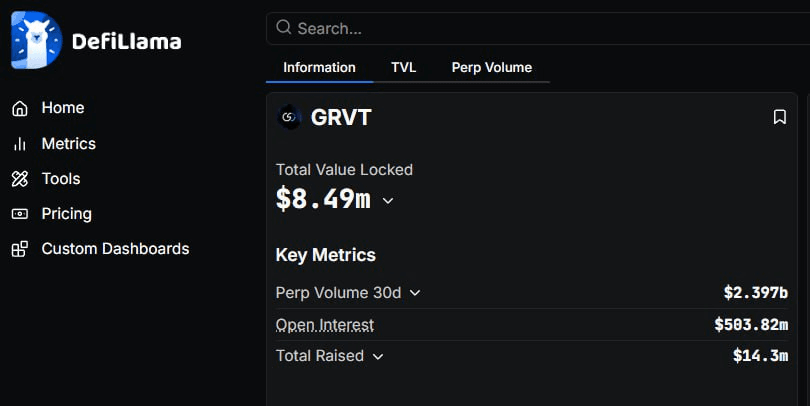Expand the Perp Volume 30d row
The image size is (810, 406).
pos(415,293)
